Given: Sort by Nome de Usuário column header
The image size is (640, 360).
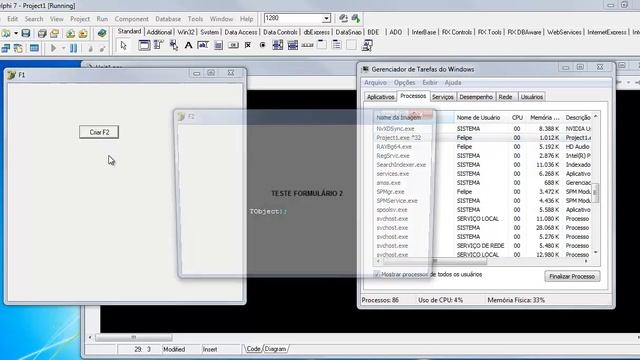Looking at the screenshot, I should click(x=478, y=118).
